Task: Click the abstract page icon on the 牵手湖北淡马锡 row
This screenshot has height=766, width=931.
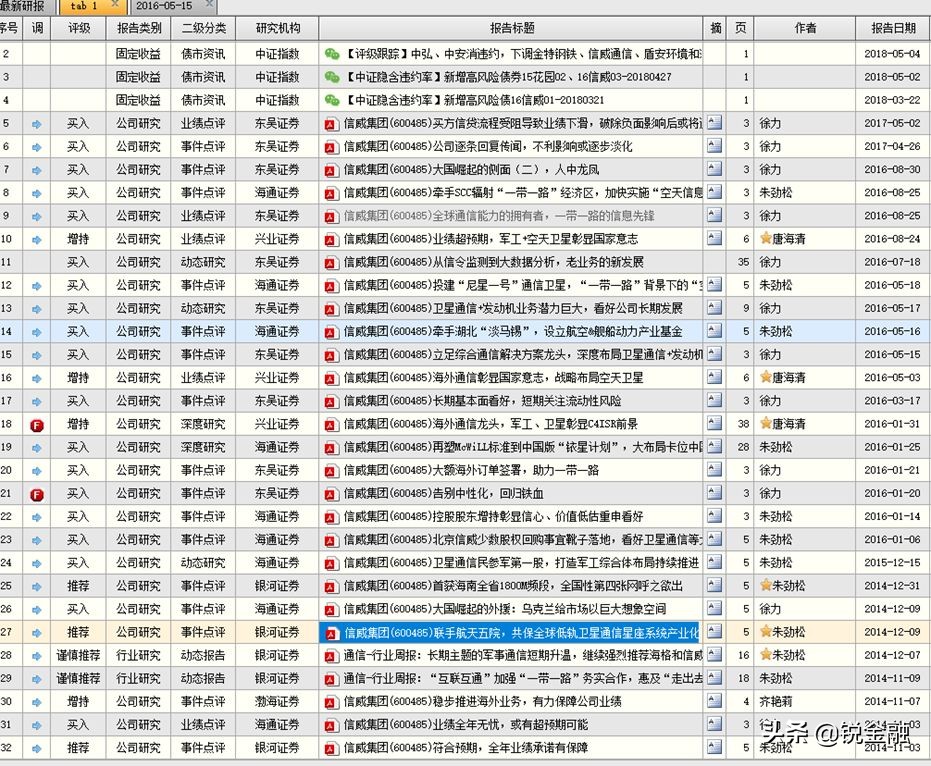Action: click(x=714, y=330)
